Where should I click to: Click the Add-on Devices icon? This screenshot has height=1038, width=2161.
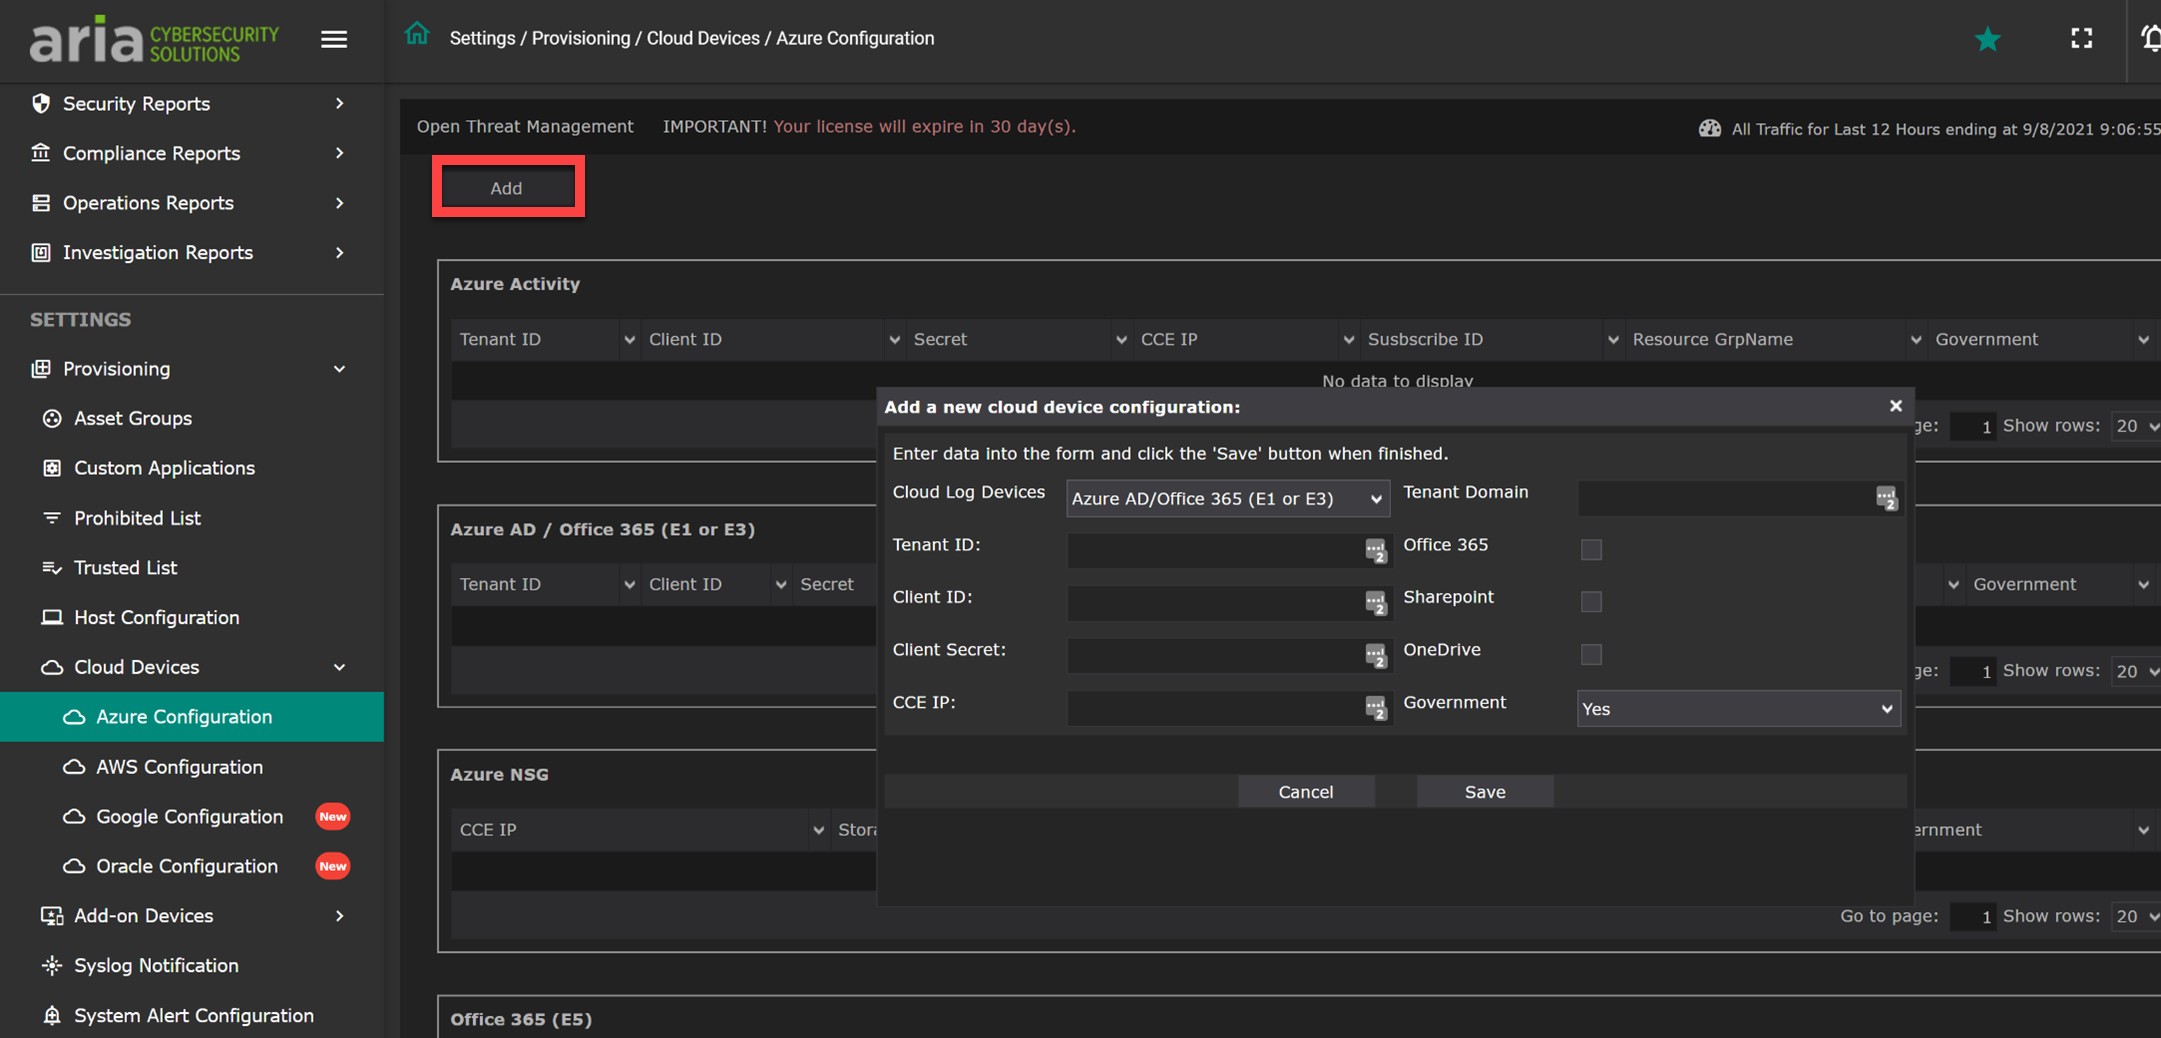52,916
